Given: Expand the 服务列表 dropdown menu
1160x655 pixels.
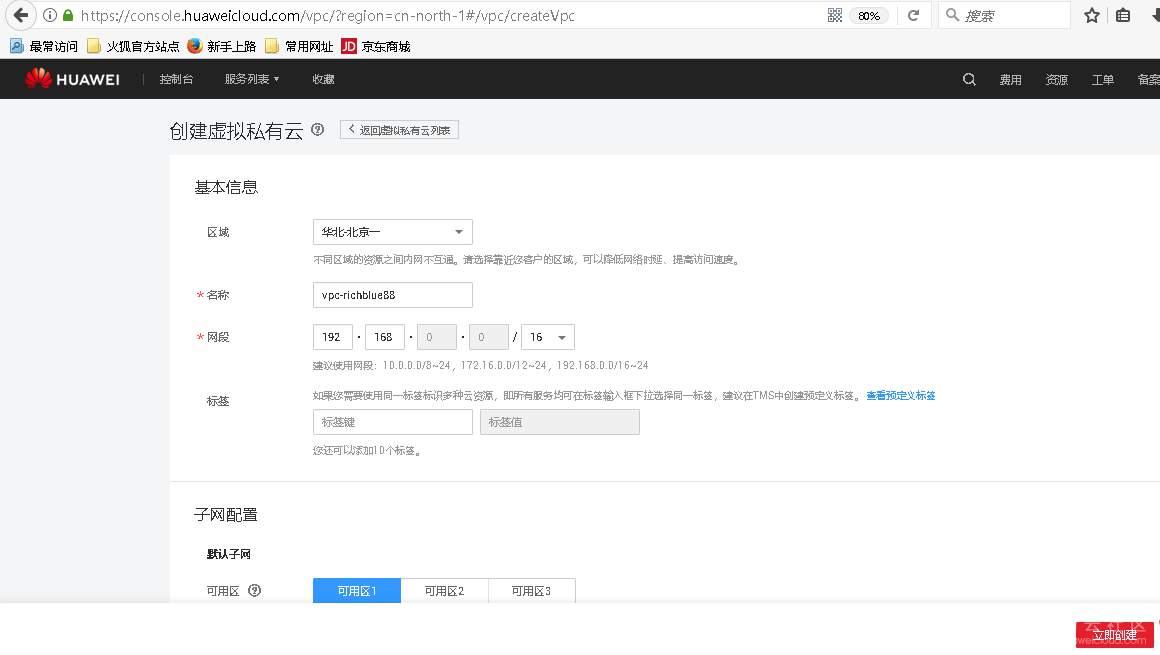Looking at the screenshot, I should tap(250, 79).
